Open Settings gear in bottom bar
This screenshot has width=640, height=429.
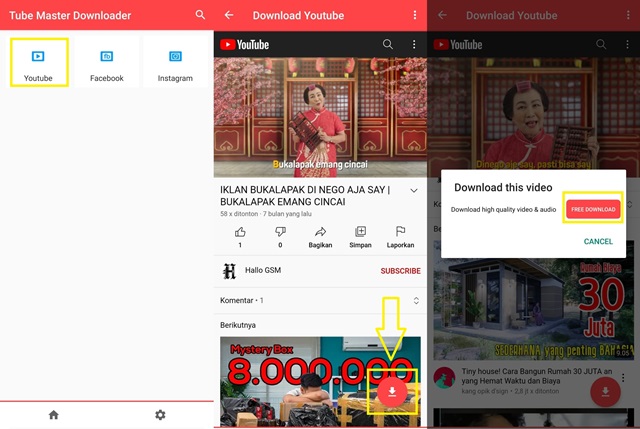pos(160,415)
